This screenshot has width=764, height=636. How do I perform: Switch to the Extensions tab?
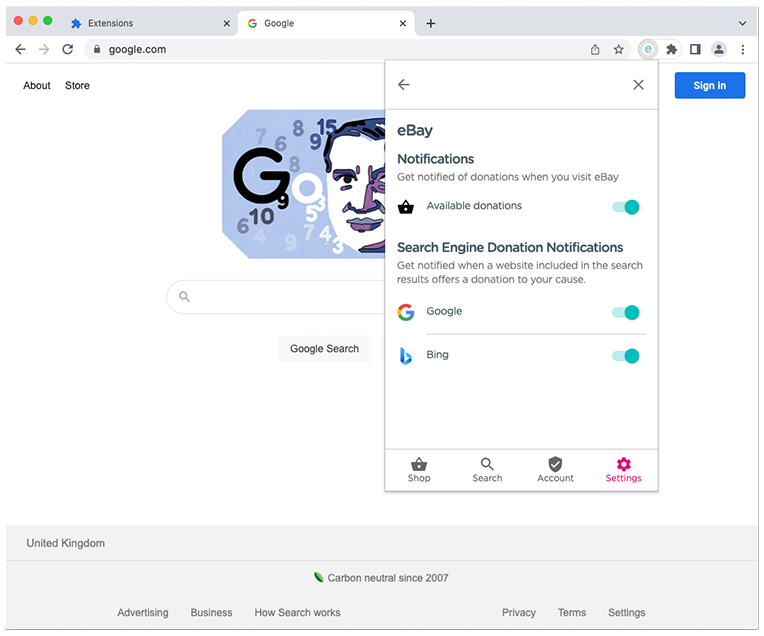coord(151,23)
